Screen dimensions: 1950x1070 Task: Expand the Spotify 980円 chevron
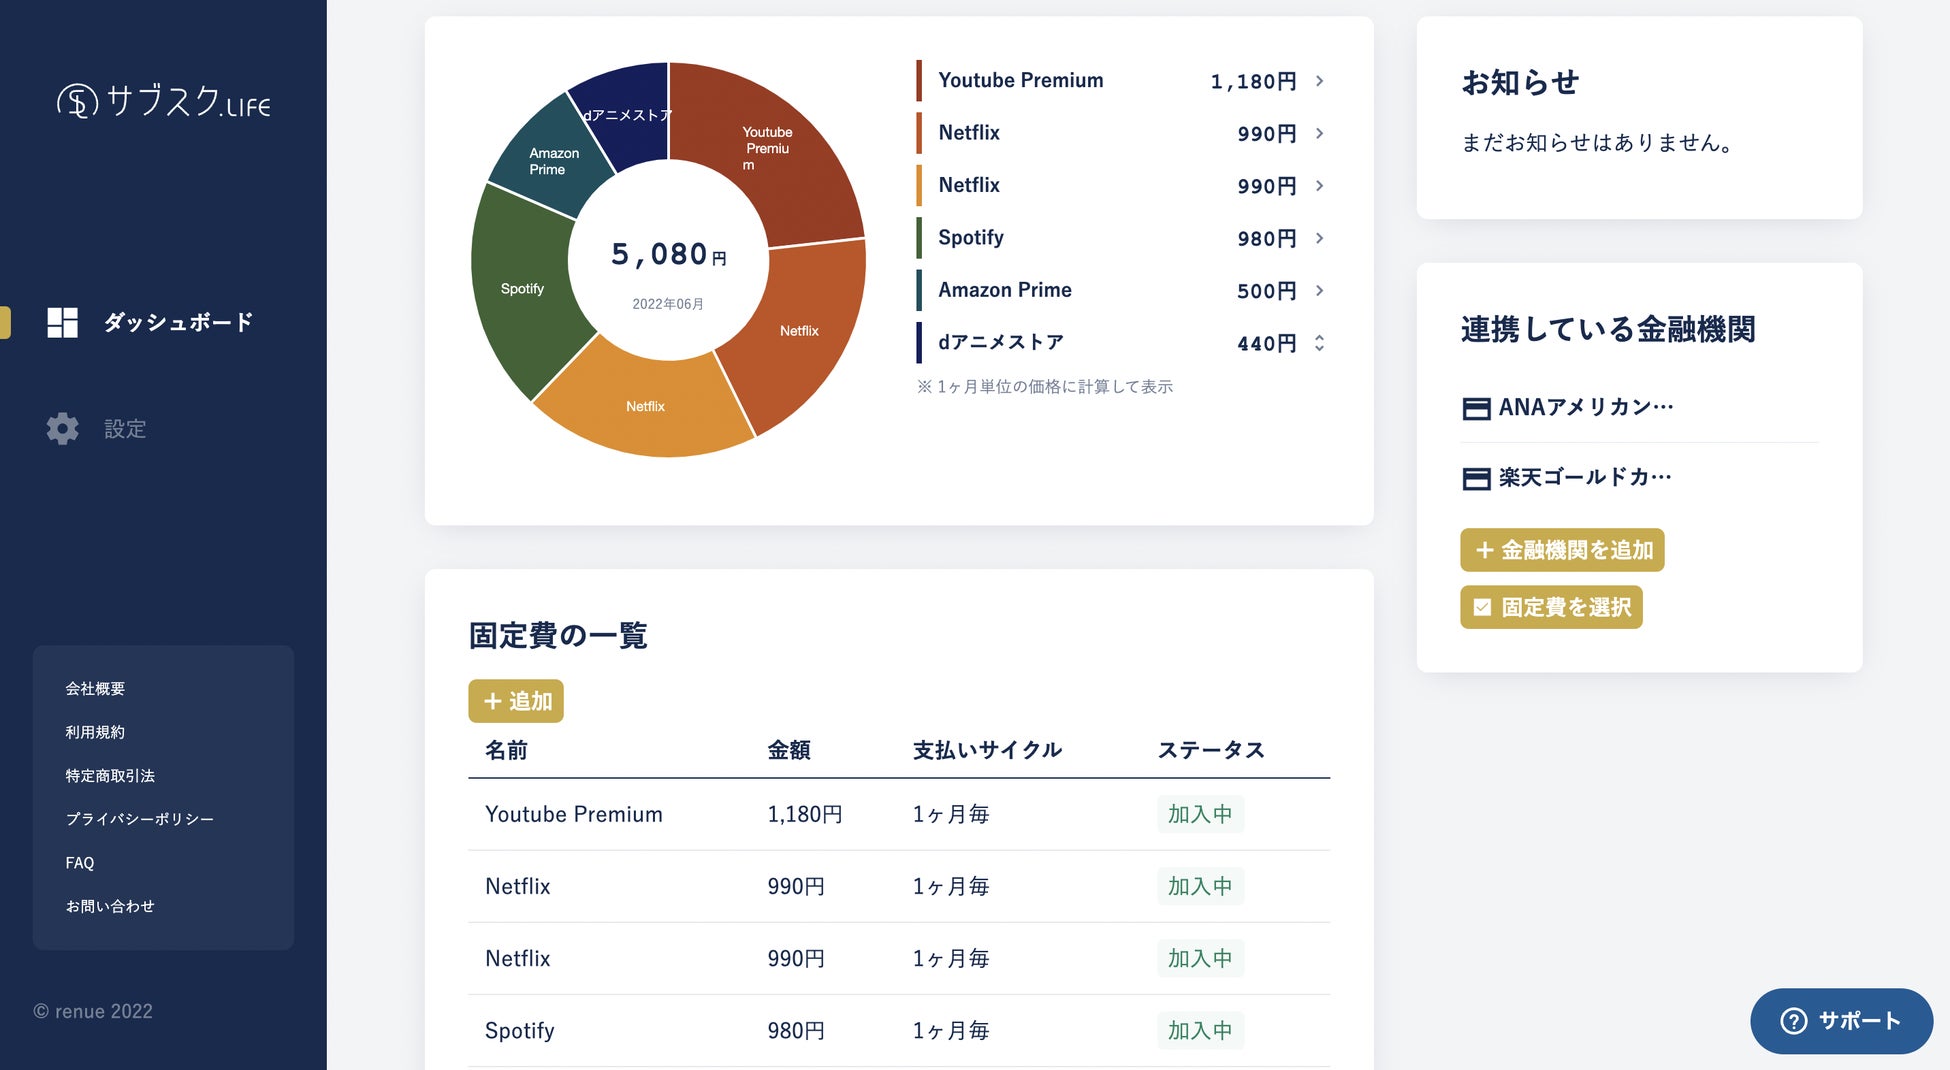pos(1320,238)
